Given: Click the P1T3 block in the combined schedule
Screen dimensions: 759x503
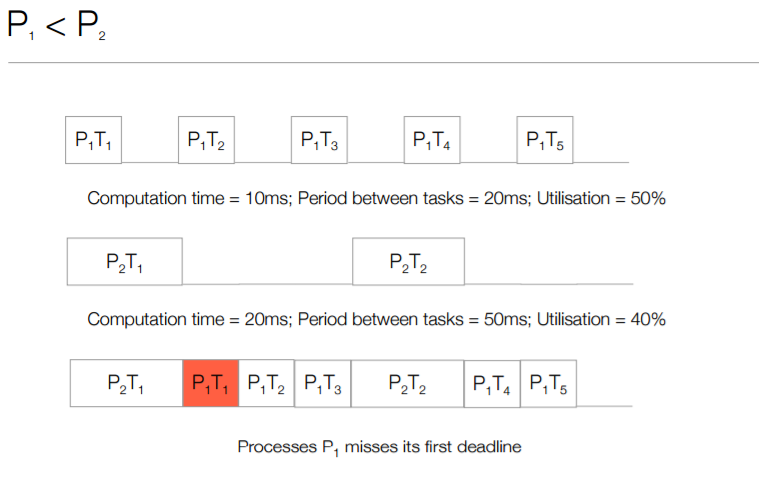Looking at the screenshot, I should pos(322,383).
